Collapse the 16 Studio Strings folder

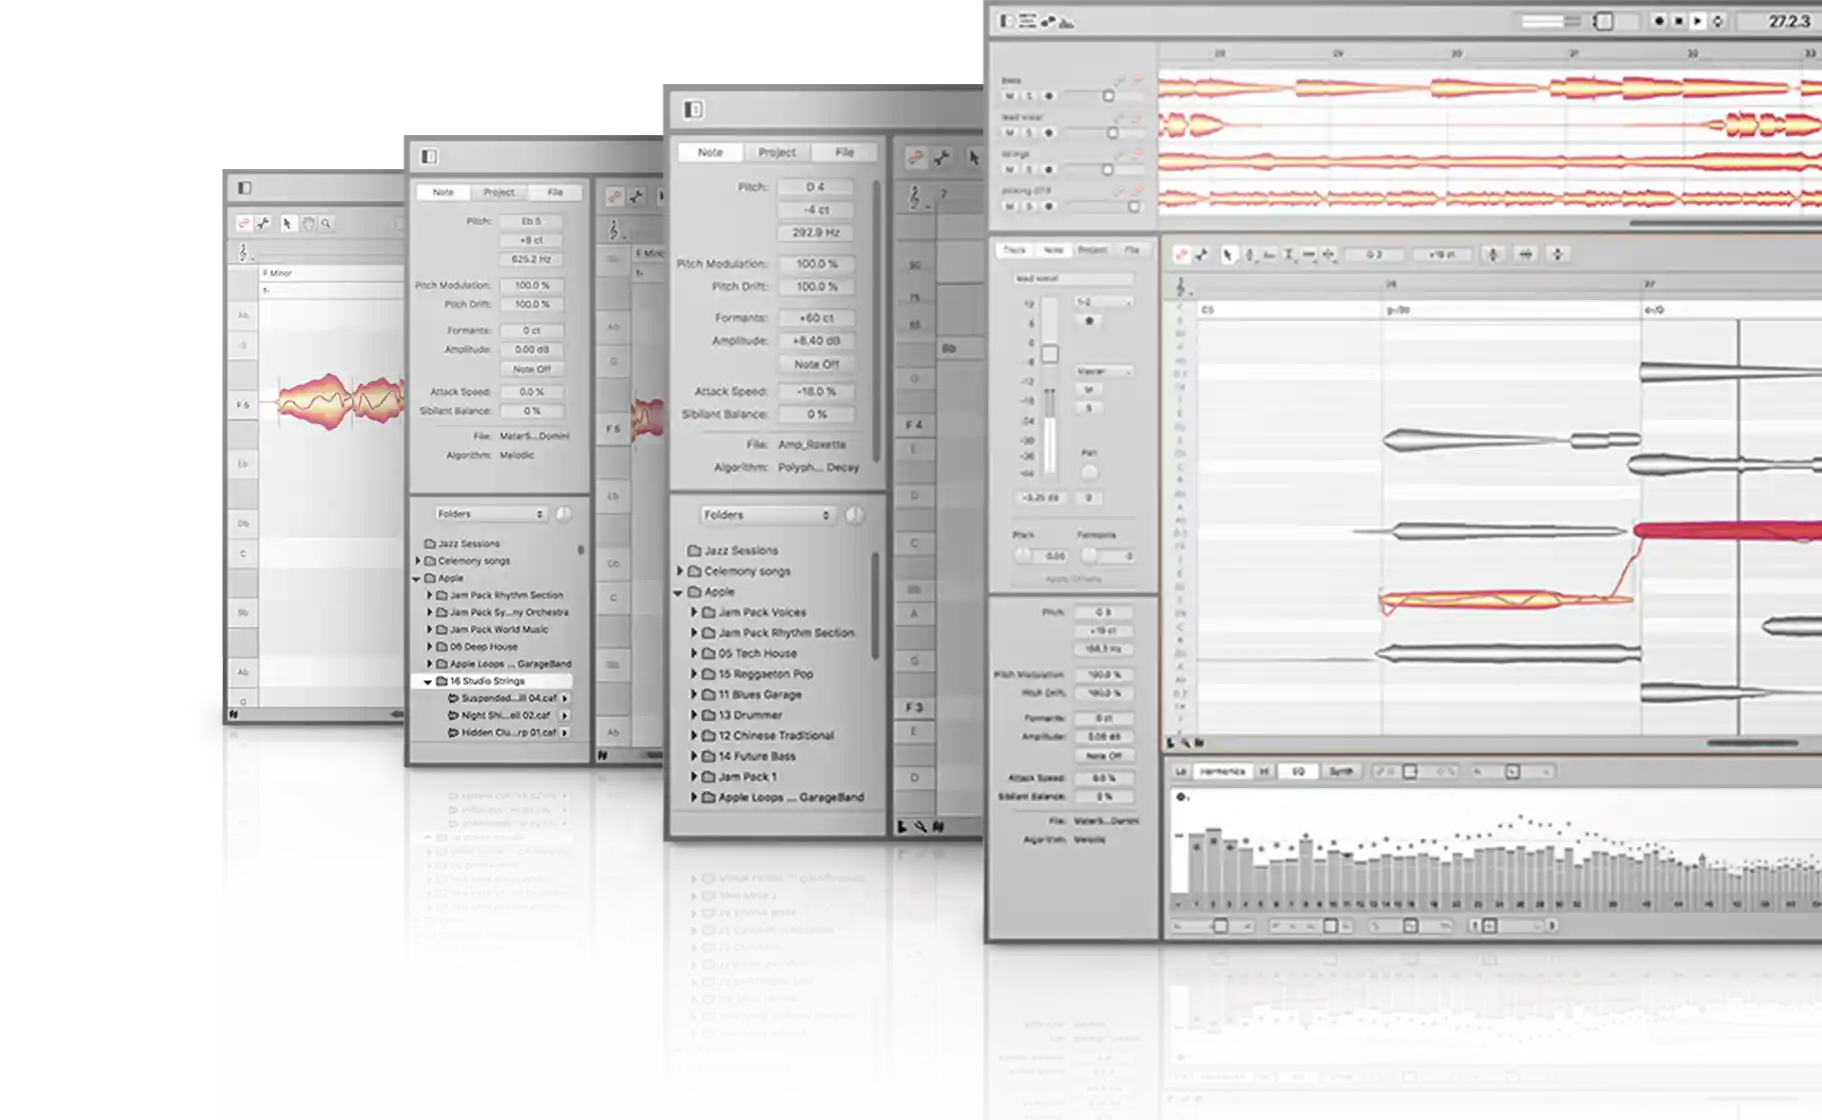(x=428, y=681)
